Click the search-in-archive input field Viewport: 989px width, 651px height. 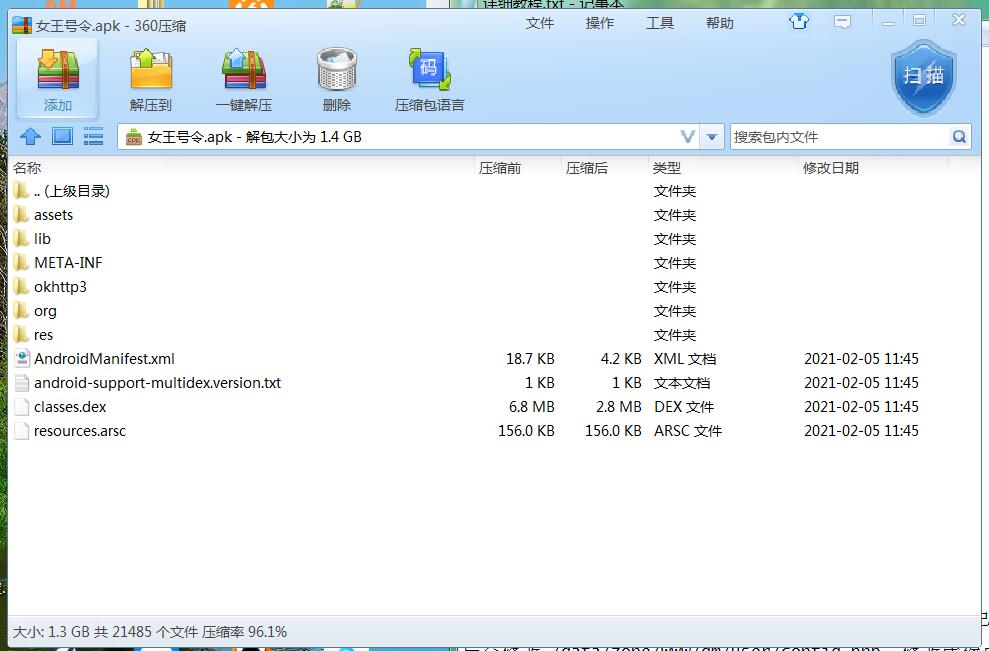[838, 137]
